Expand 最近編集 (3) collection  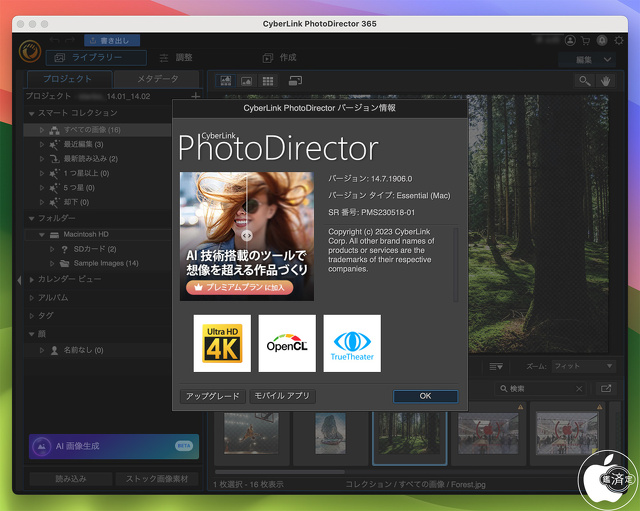pyautogui.click(x=42, y=144)
